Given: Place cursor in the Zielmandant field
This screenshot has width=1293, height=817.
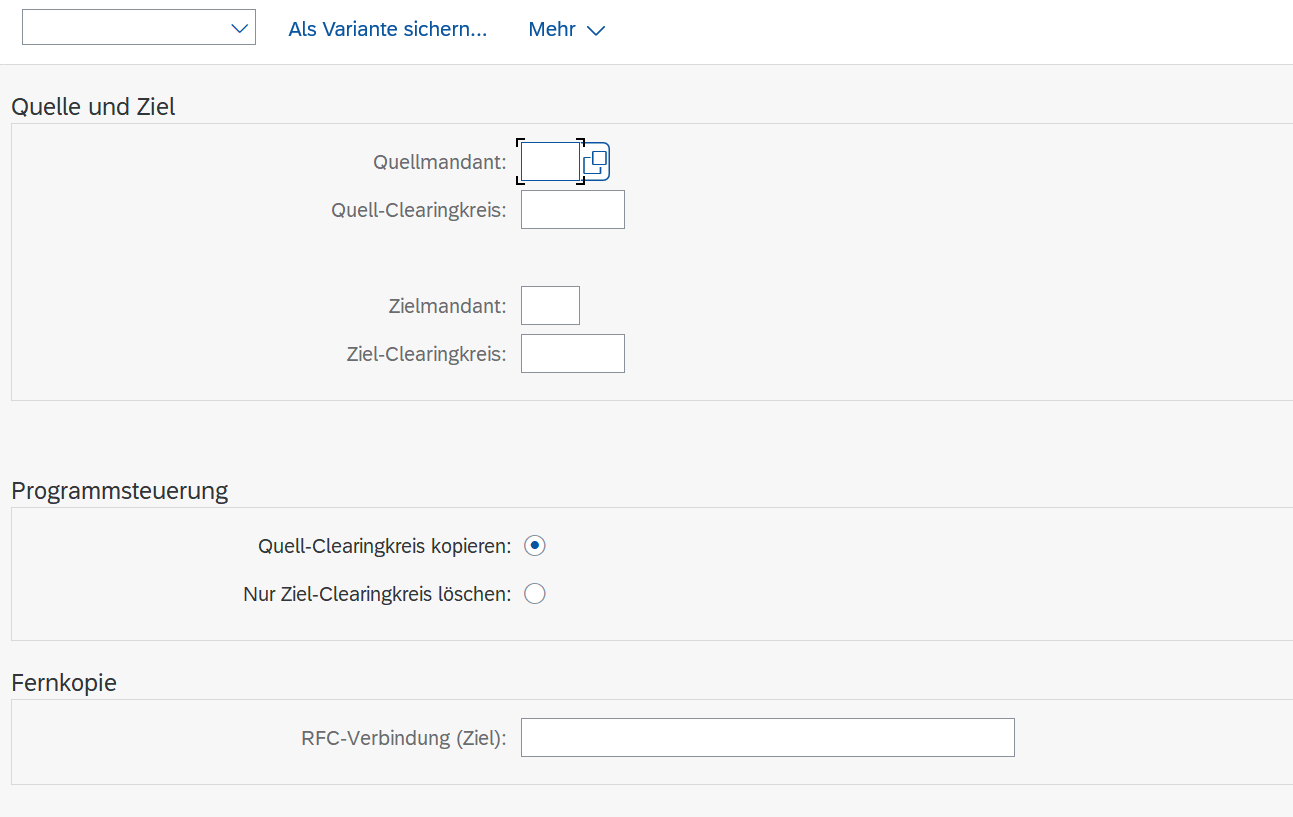Looking at the screenshot, I should coord(550,306).
